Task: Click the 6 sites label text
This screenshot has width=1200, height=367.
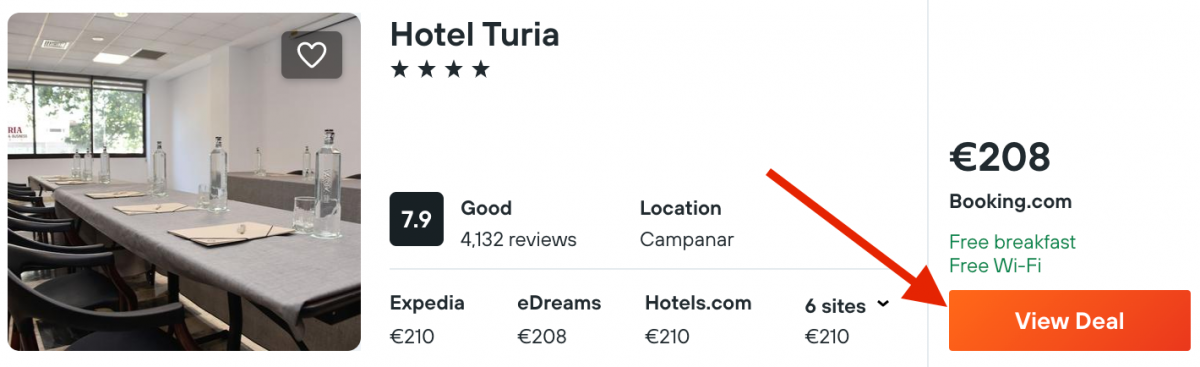Action: pyautogui.click(x=837, y=306)
